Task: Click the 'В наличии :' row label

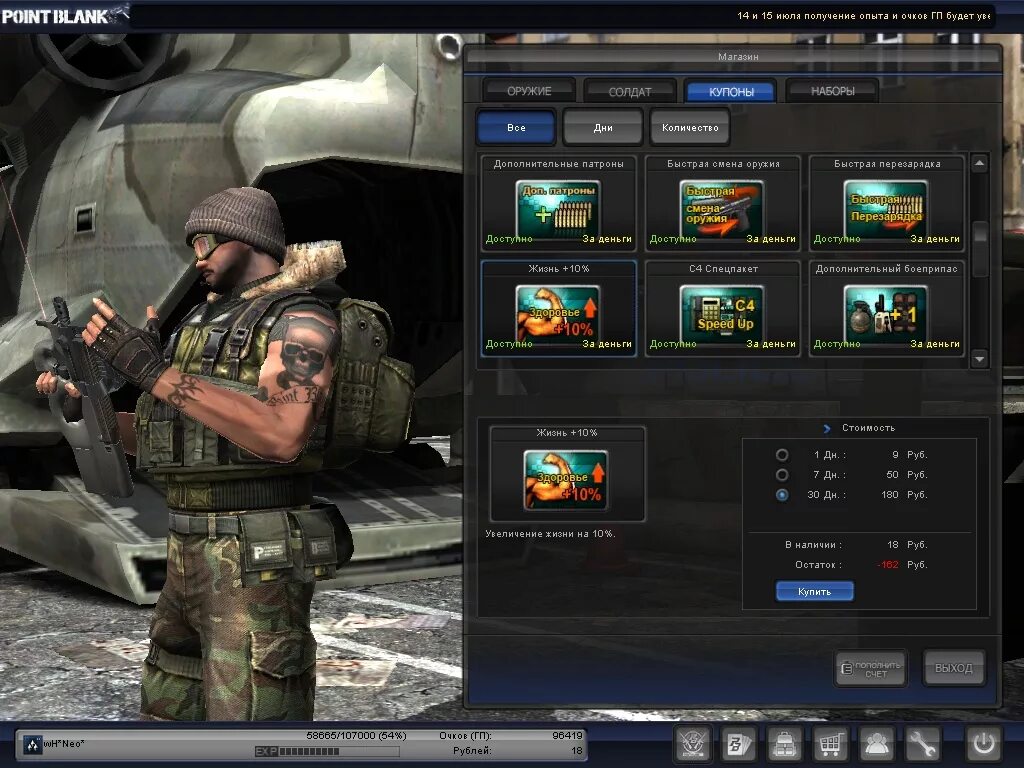Action: [x=813, y=544]
